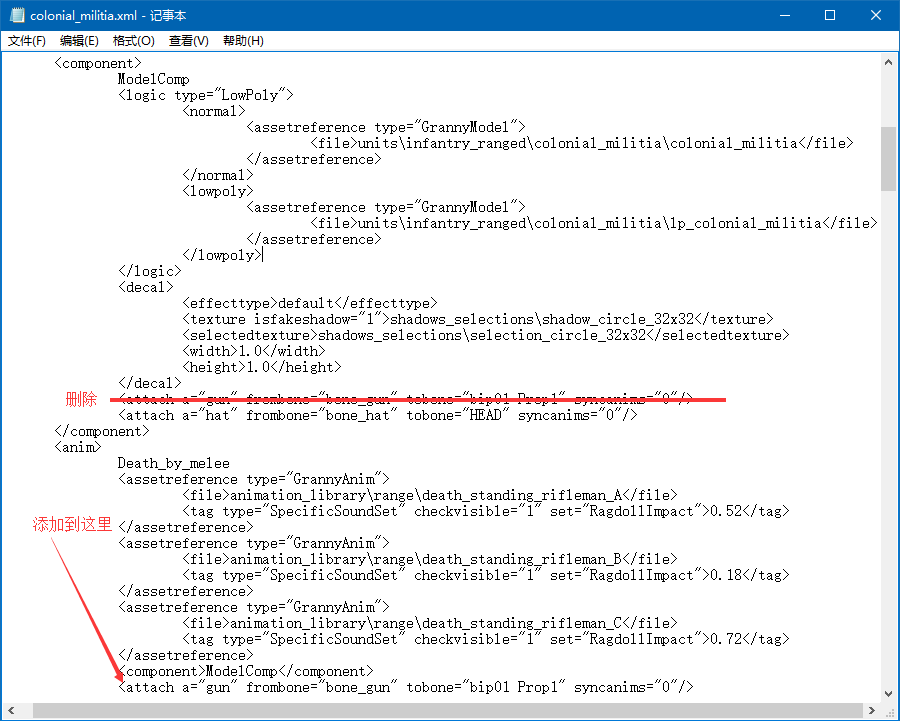Click the logic type="LowPoly" line
900x721 pixels.
coord(205,95)
